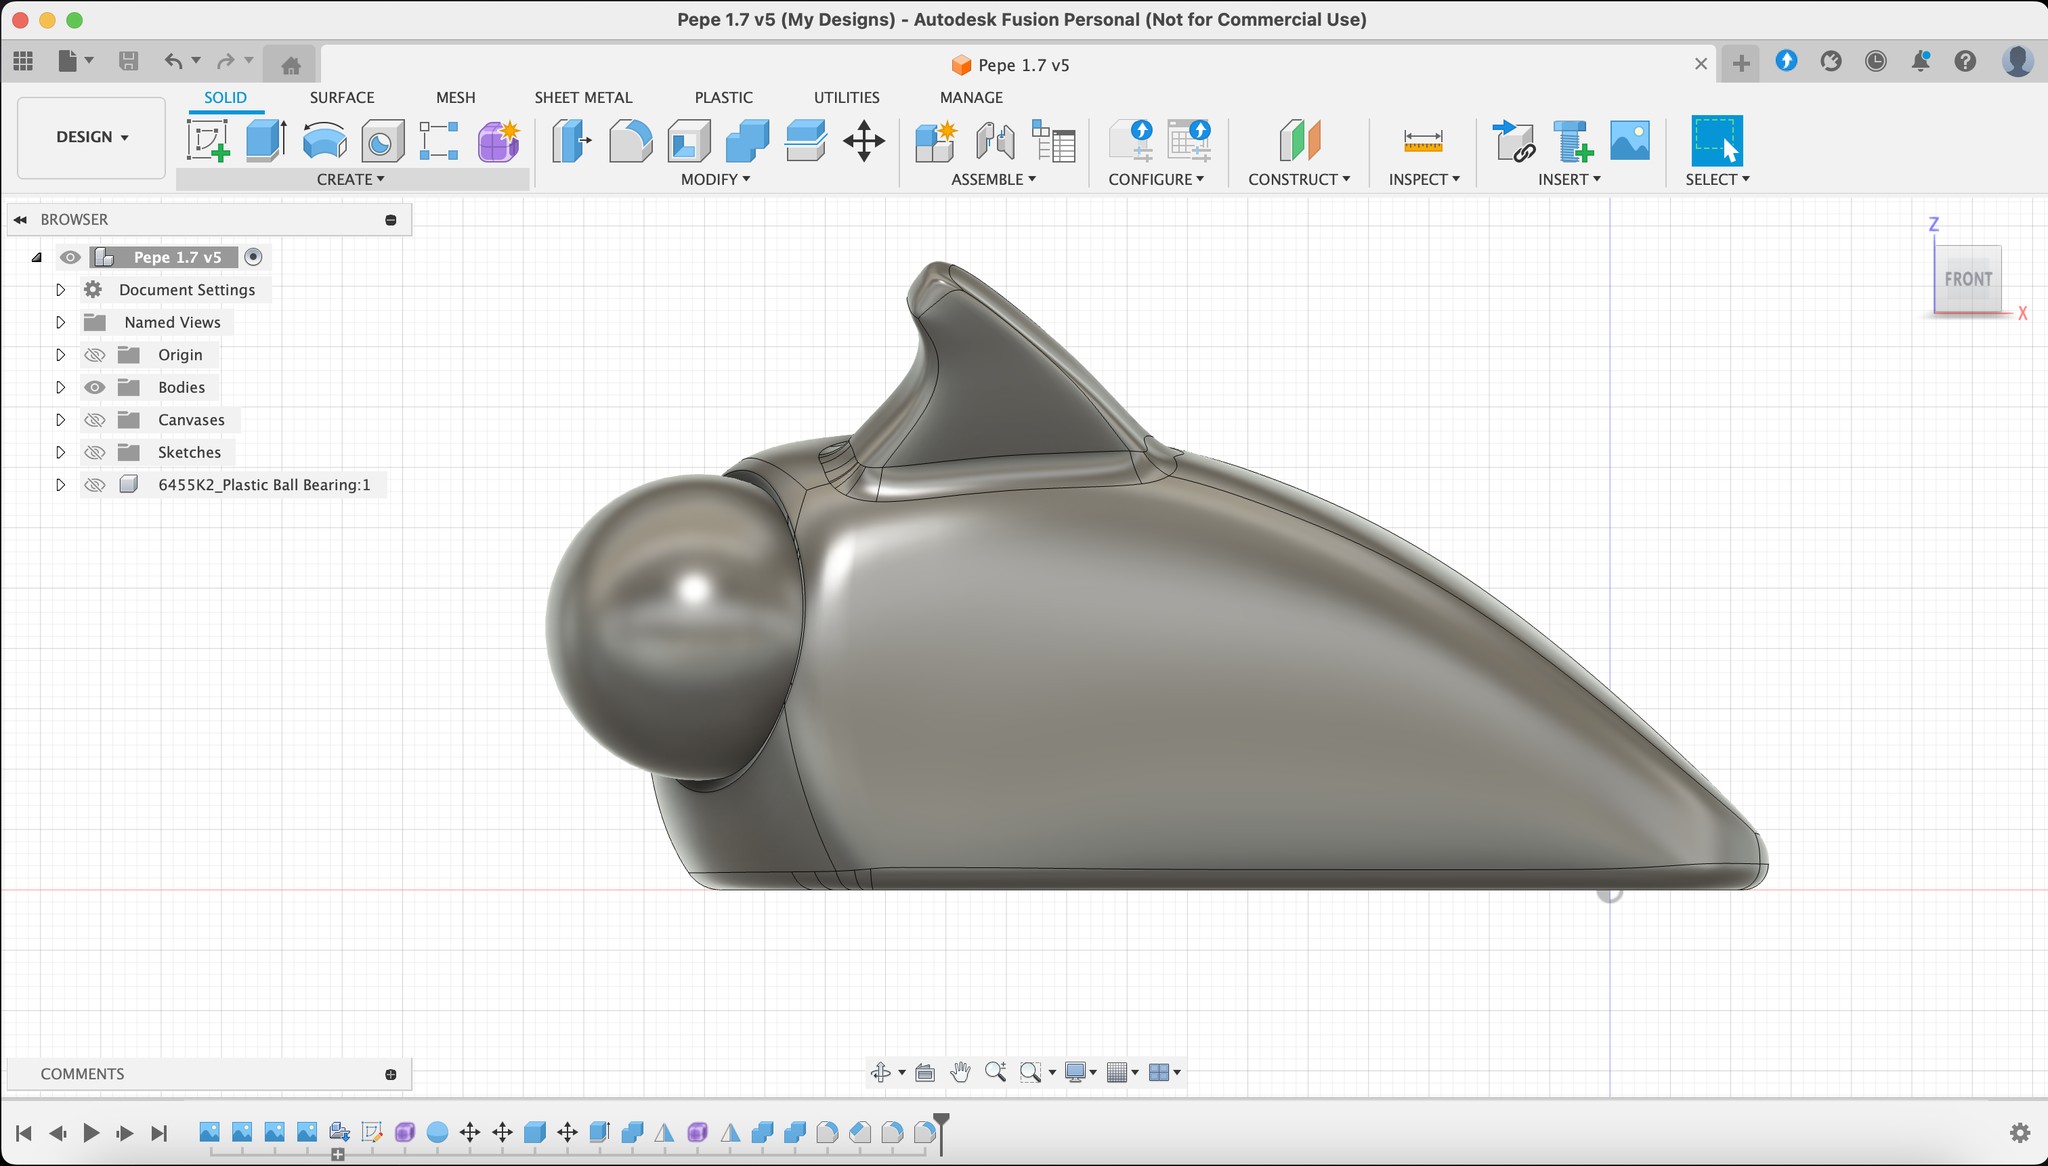Hide the Bodies folder
Viewport: 2048px width, 1166px height.
click(95, 387)
